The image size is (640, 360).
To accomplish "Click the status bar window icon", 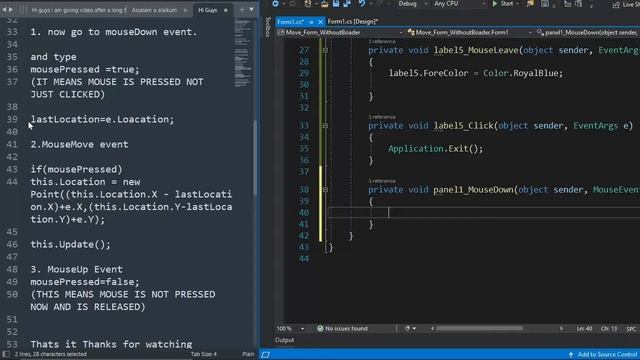I will pos(266,355).
